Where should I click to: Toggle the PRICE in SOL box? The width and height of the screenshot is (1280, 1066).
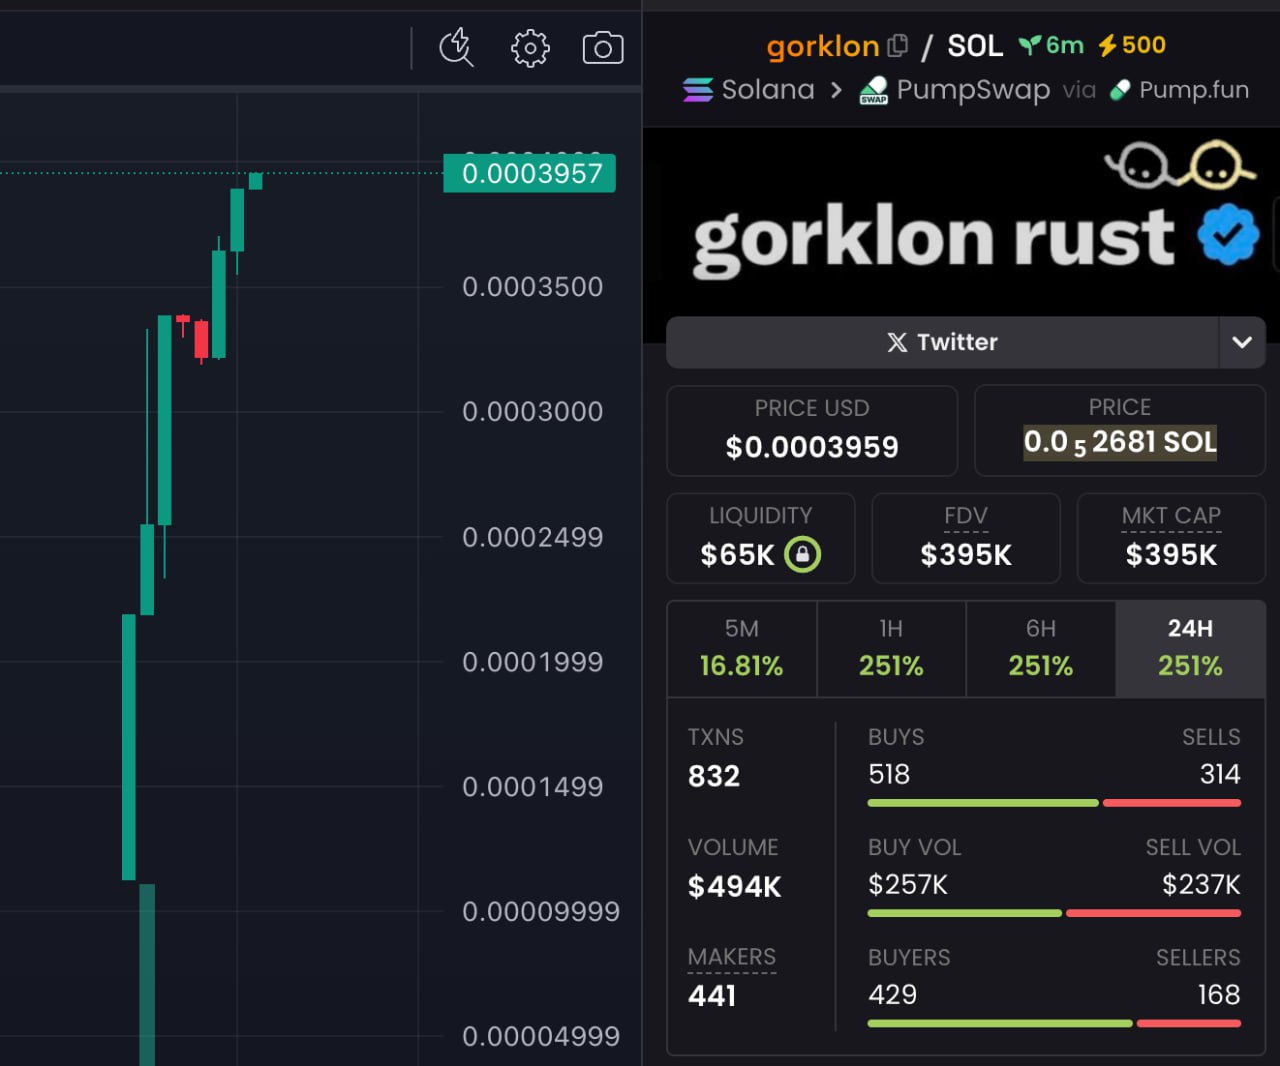click(1120, 430)
